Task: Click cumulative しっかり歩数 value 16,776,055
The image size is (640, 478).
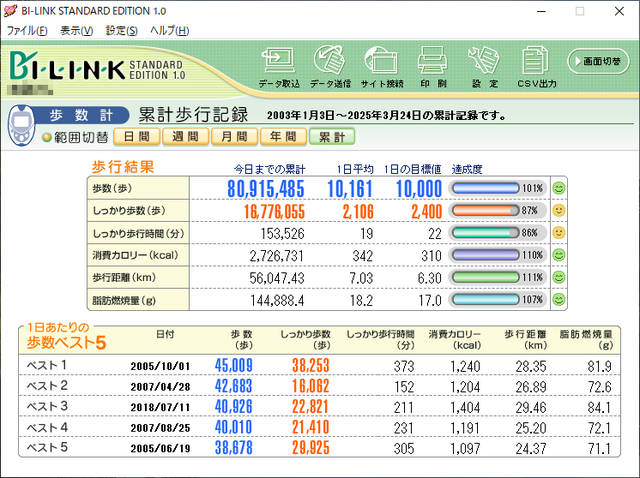Action: tap(274, 211)
